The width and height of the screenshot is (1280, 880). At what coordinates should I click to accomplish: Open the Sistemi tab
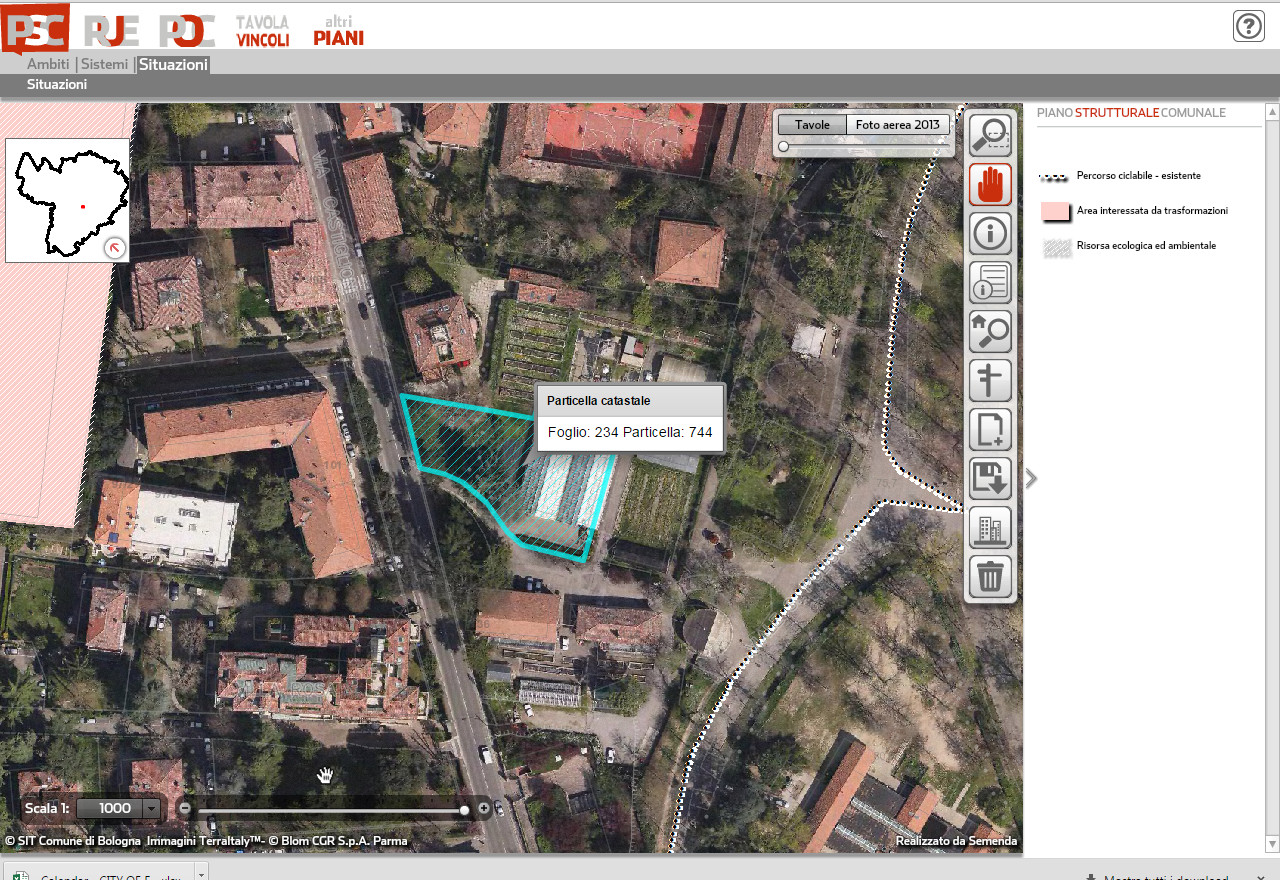pos(105,64)
